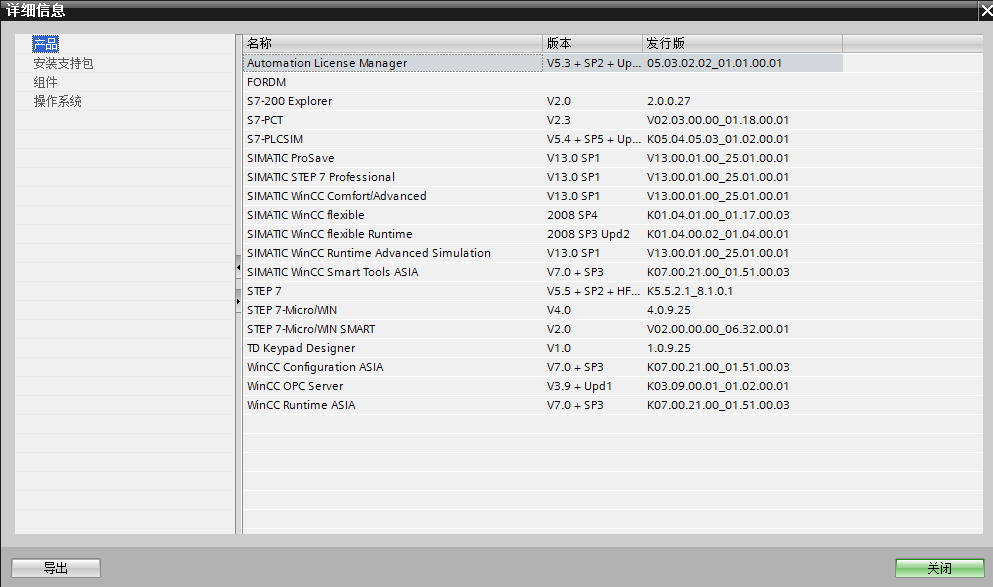Click version V2.0 of S7-200 Explorer
993x587 pixels.
[559, 101]
